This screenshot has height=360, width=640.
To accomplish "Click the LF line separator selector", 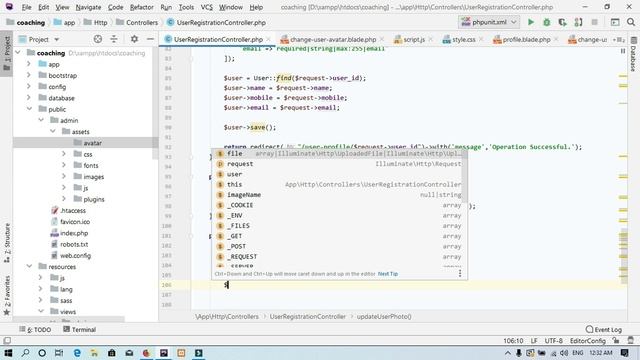I will (534, 340).
